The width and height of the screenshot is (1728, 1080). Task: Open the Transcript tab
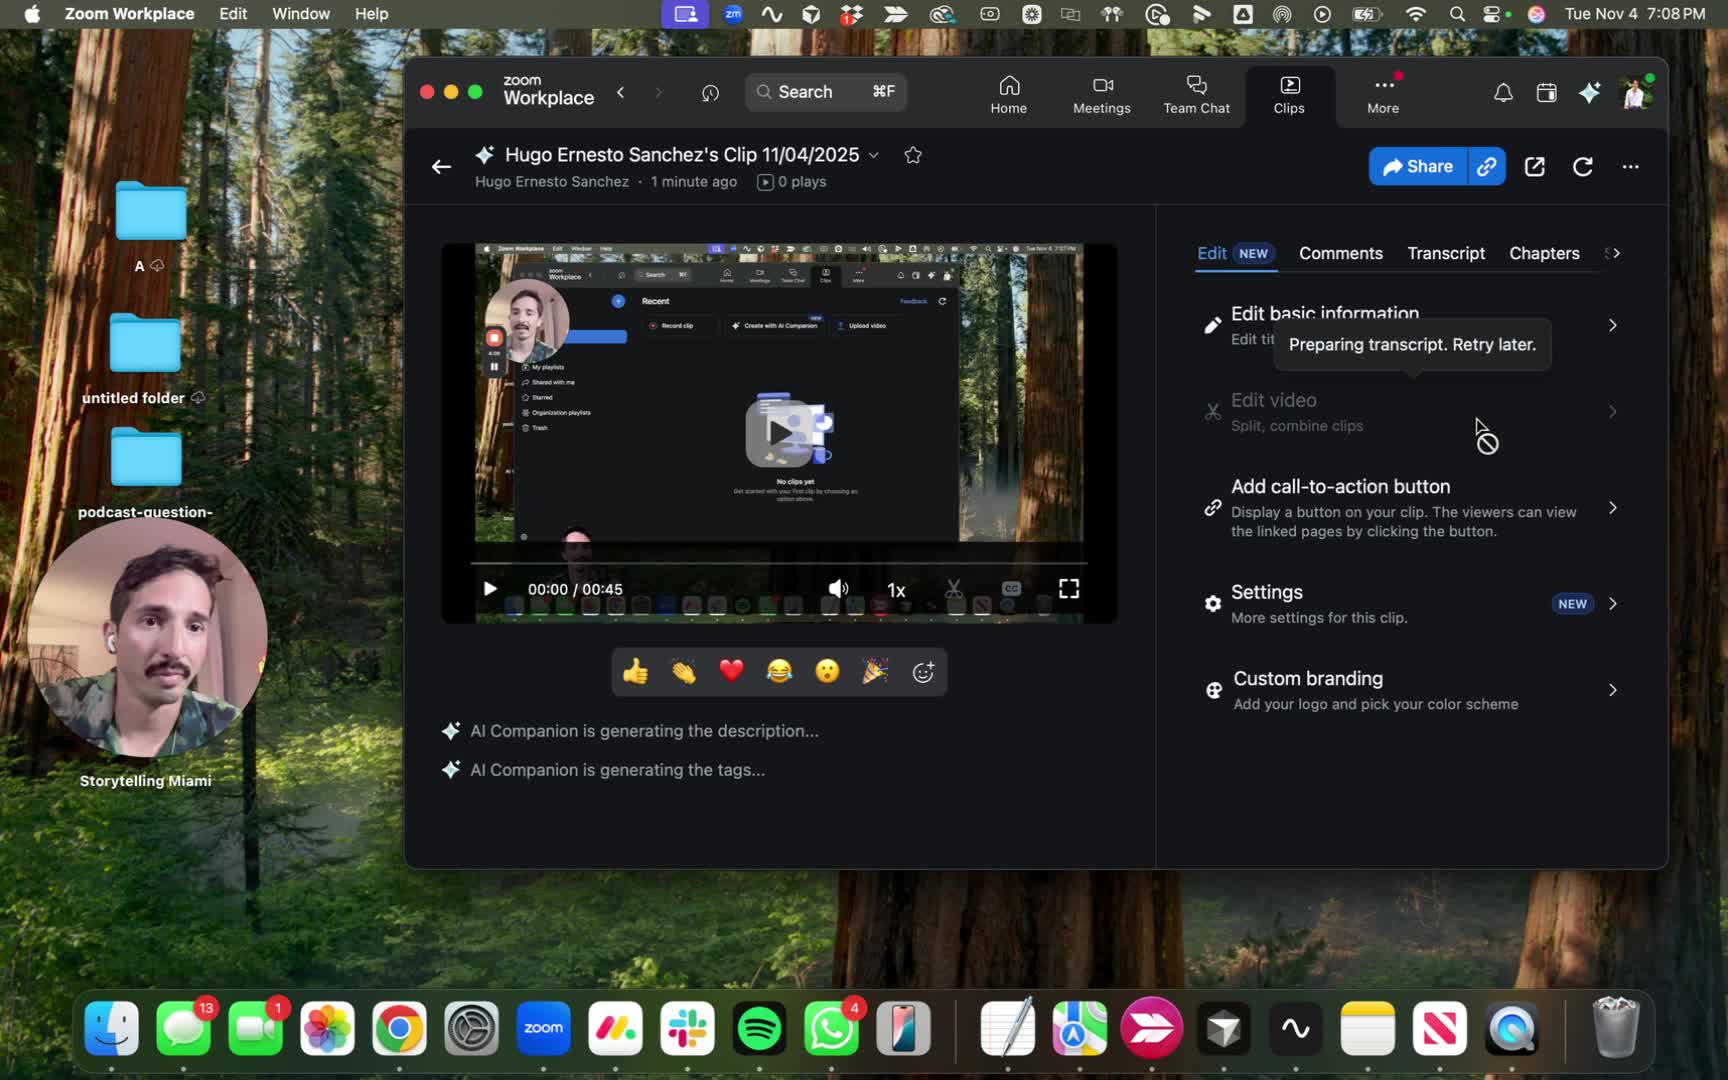click(1446, 253)
